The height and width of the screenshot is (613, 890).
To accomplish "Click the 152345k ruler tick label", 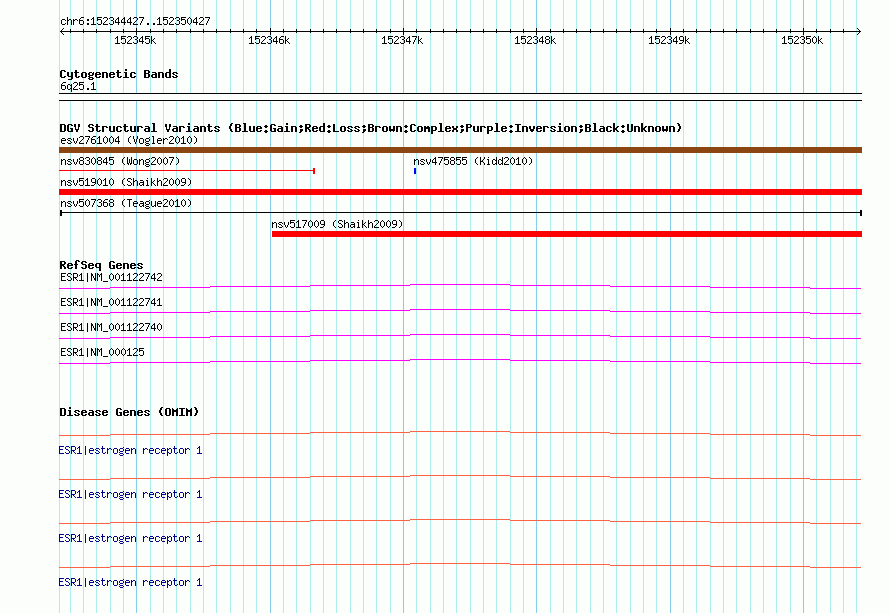I will pyautogui.click(x=135, y=40).
